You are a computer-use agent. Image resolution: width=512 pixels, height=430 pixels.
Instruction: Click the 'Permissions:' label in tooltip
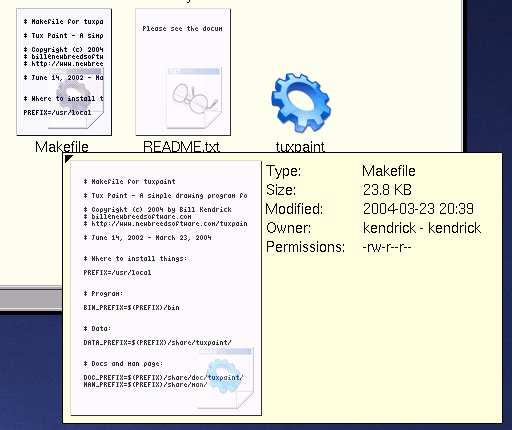(305, 247)
